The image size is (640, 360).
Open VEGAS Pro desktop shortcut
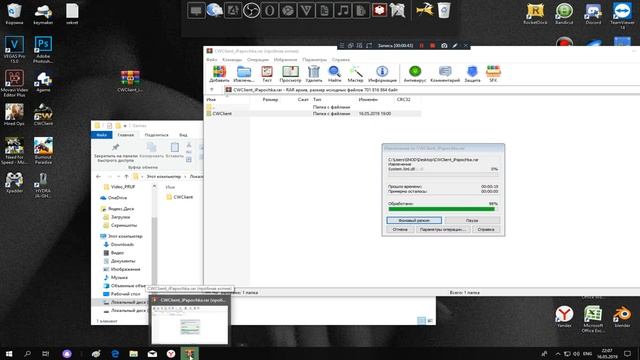[x=14, y=49]
